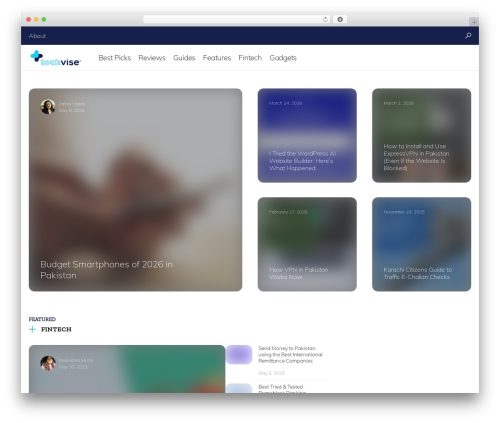Open the search magnifier icon
500x423 pixels.
[468, 35]
